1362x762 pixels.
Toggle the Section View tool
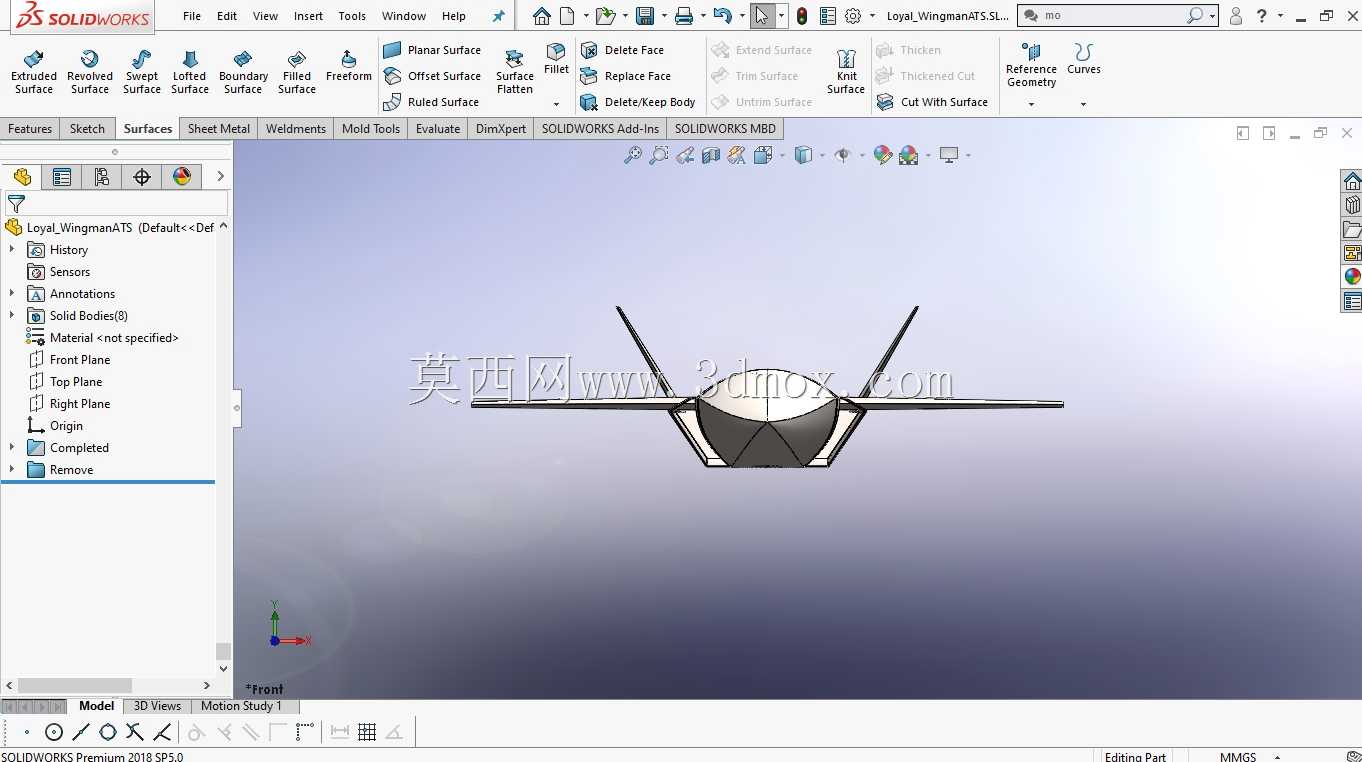pos(711,155)
